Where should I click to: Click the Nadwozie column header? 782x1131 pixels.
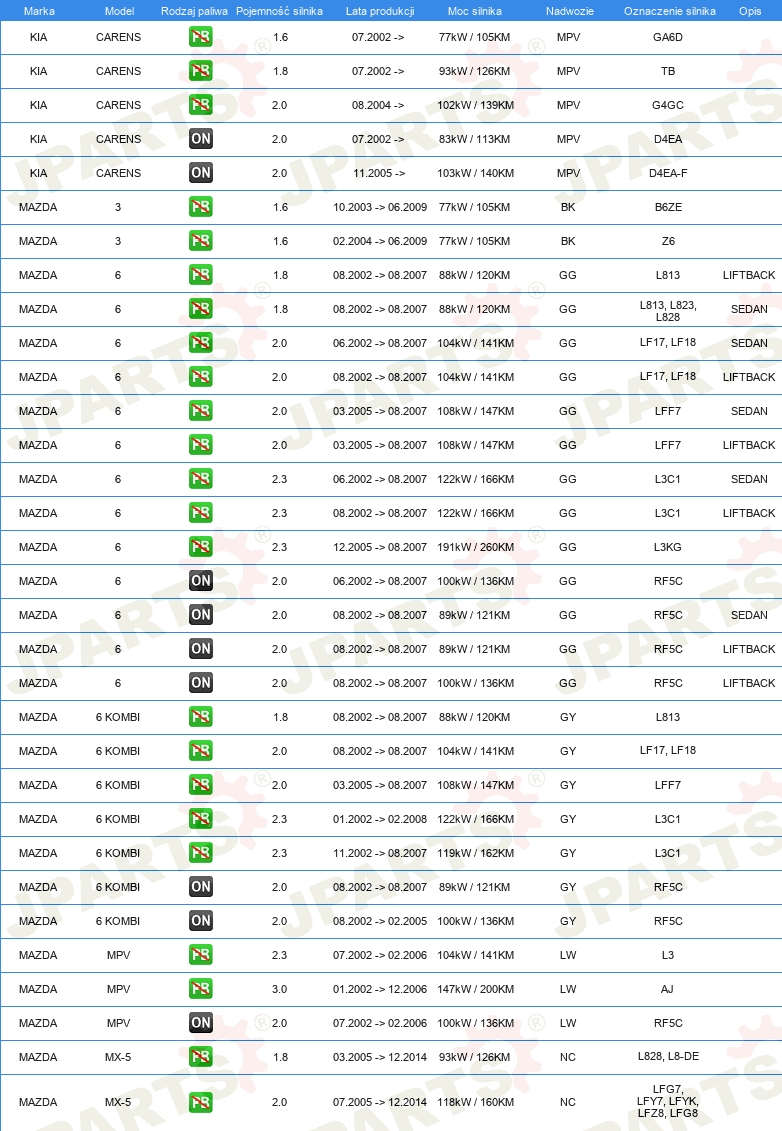pyautogui.click(x=569, y=11)
